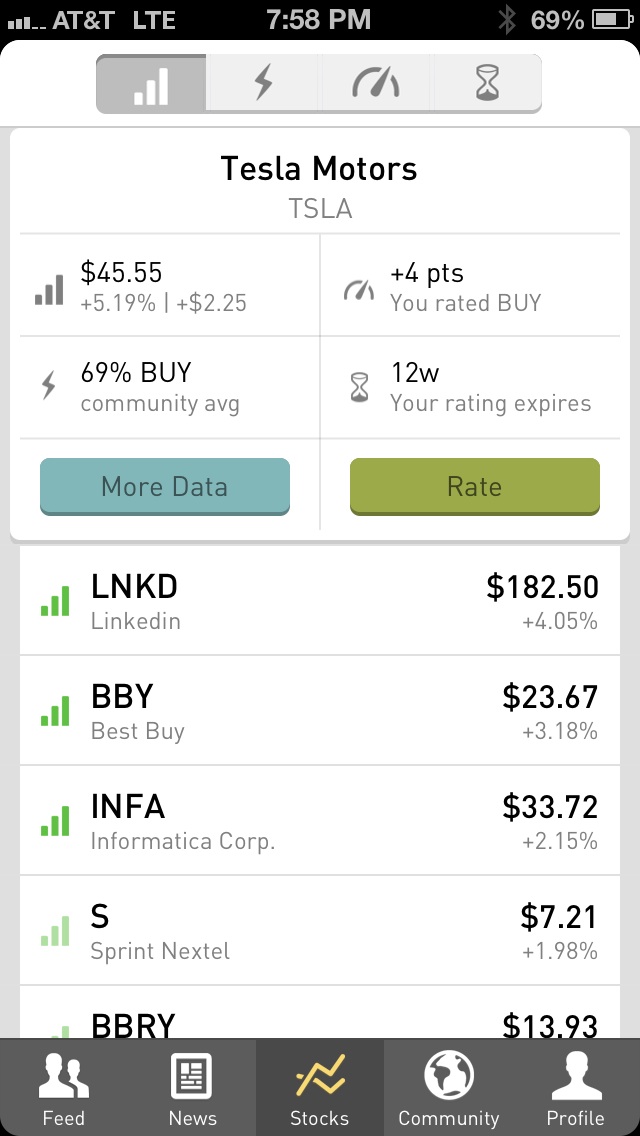Select the bar chart stats filter icon
This screenshot has width=640, height=1136.
150,84
